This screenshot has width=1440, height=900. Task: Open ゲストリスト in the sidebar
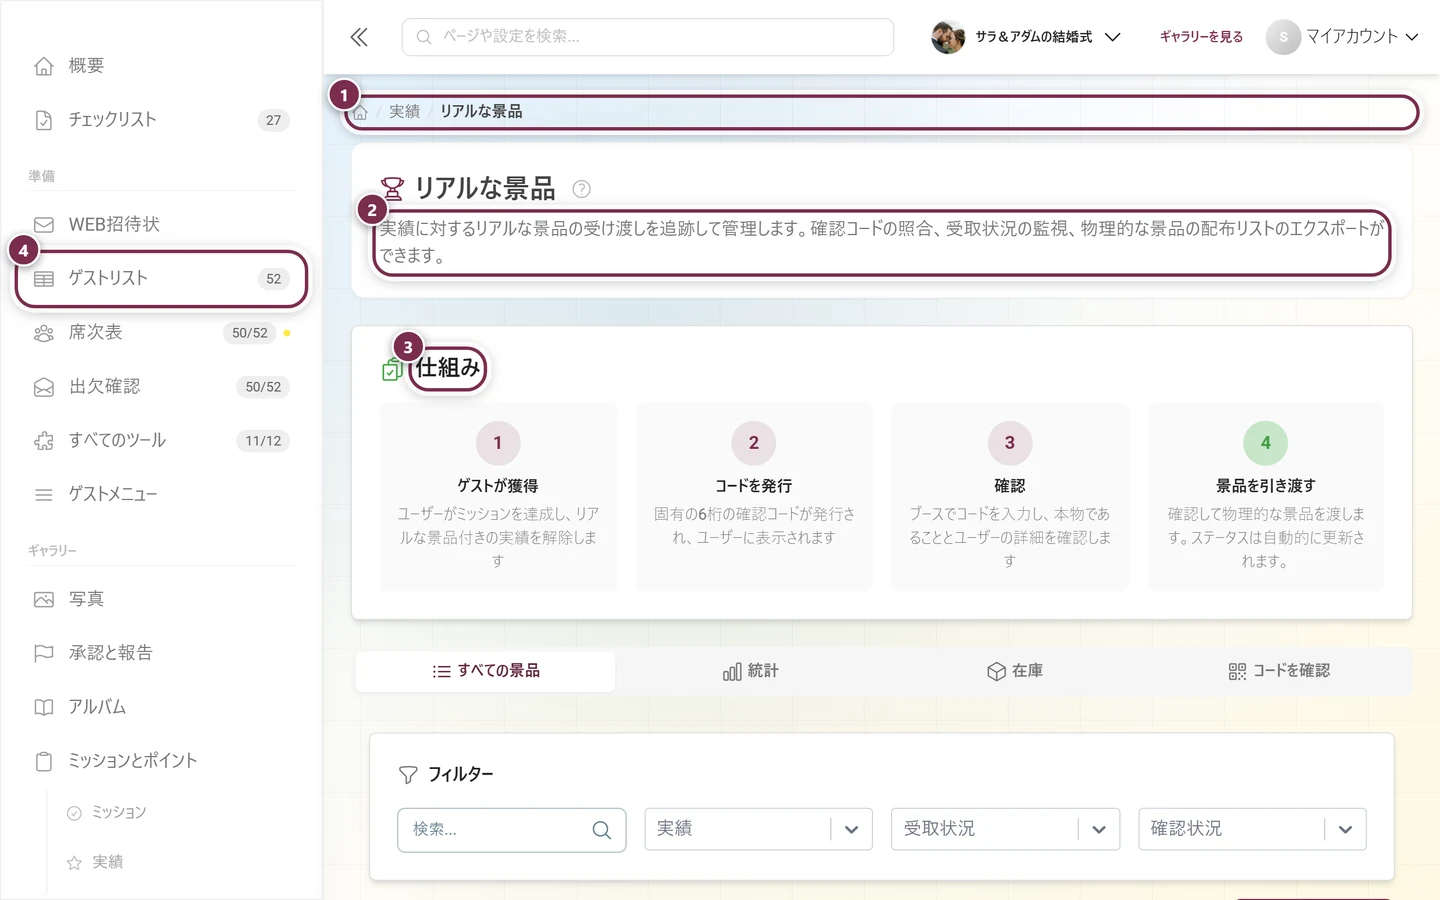(x=161, y=279)
